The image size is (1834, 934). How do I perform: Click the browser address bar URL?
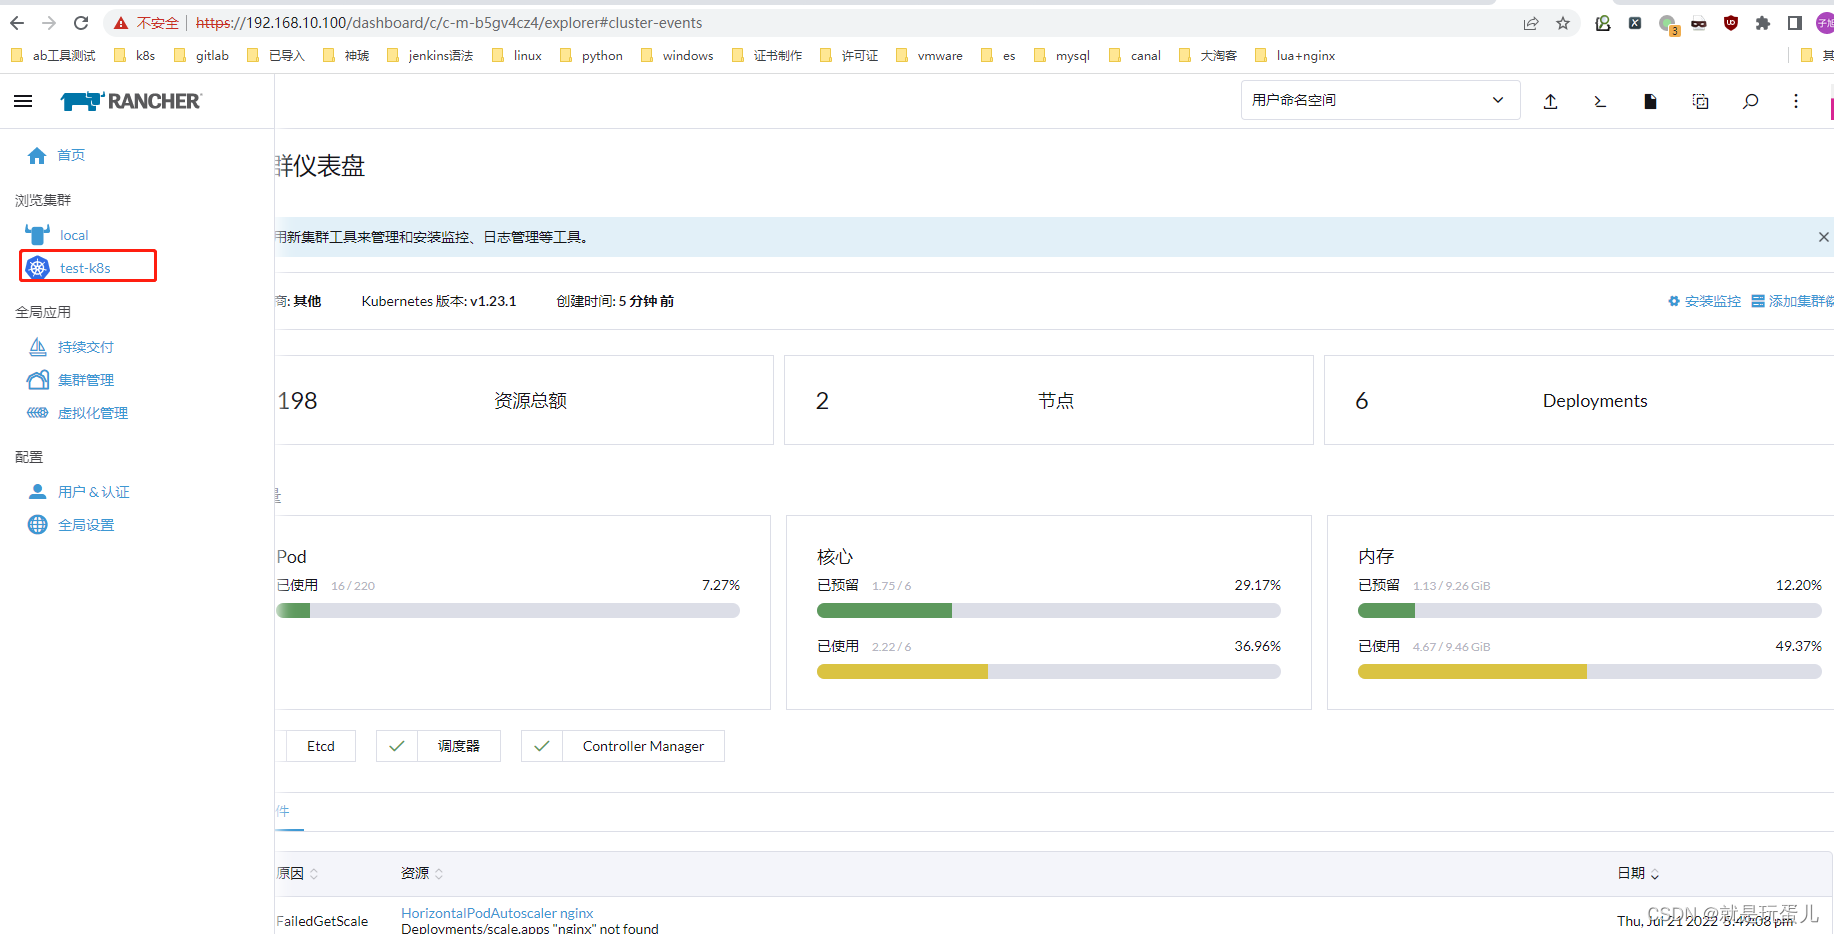(x=449, y=22)
